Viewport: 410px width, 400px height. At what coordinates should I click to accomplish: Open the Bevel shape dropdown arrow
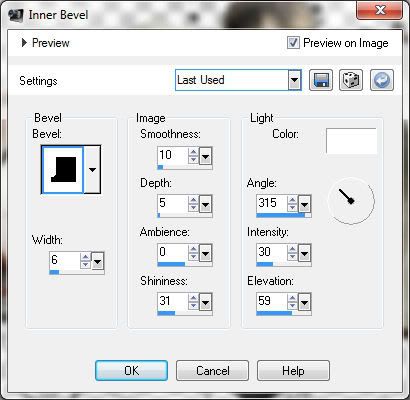pyautogui.click(x=92, y=169)
